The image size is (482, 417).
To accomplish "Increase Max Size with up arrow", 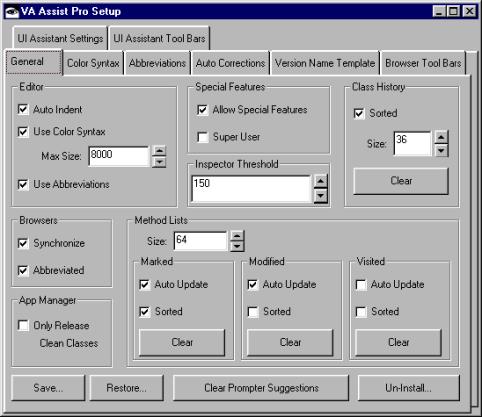I will [159, 151].
